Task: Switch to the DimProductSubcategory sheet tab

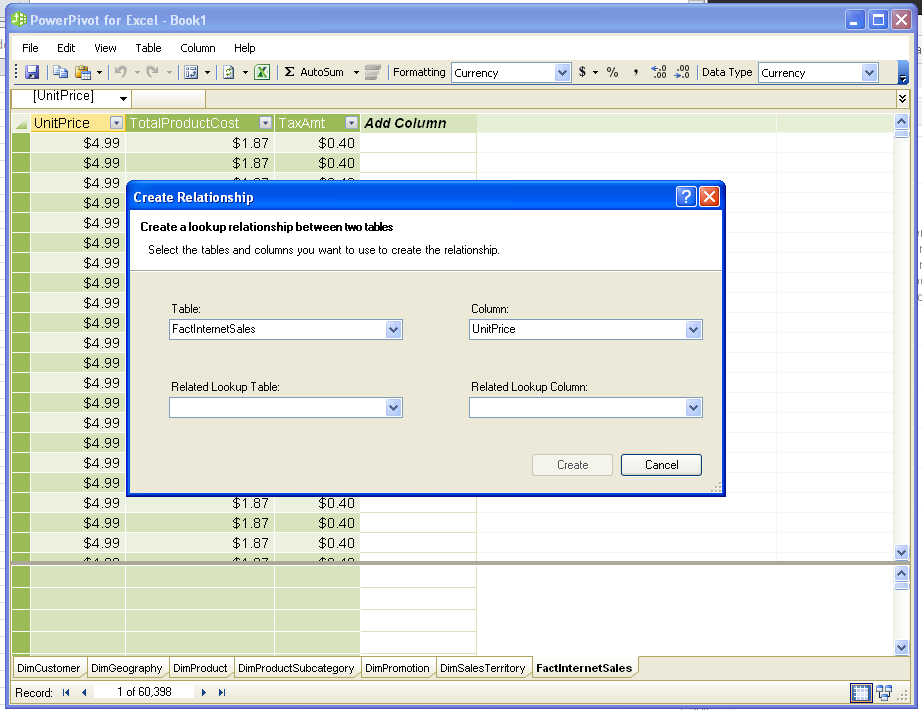Action: point(296,668)
